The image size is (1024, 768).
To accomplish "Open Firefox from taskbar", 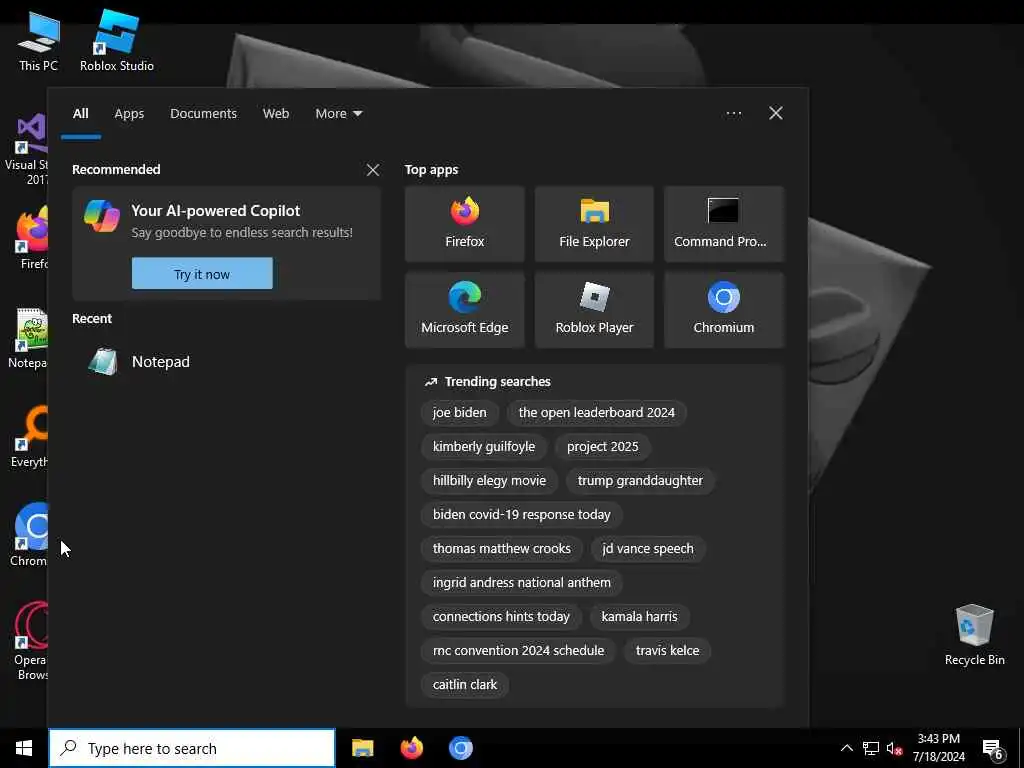I will pyautogui.click(x=411, y=748).
